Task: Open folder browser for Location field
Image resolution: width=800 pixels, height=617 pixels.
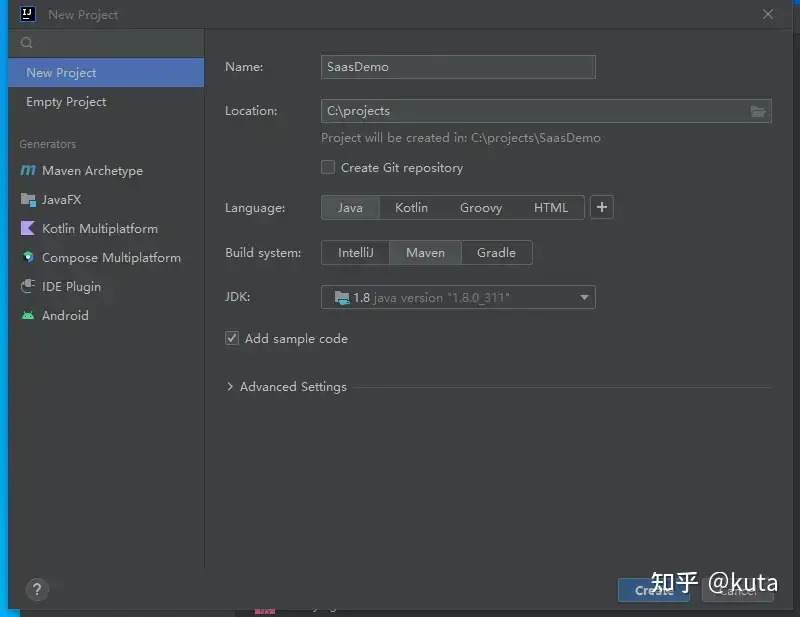Action: (758, 111)
